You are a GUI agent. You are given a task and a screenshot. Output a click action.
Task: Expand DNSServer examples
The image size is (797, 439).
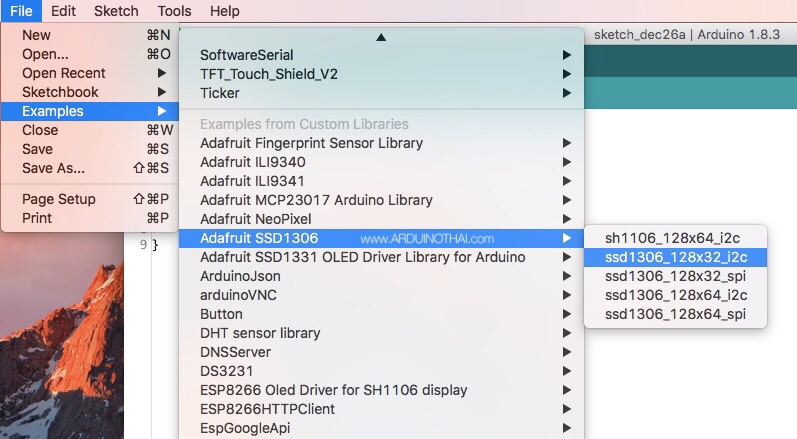tap(381, 352)
